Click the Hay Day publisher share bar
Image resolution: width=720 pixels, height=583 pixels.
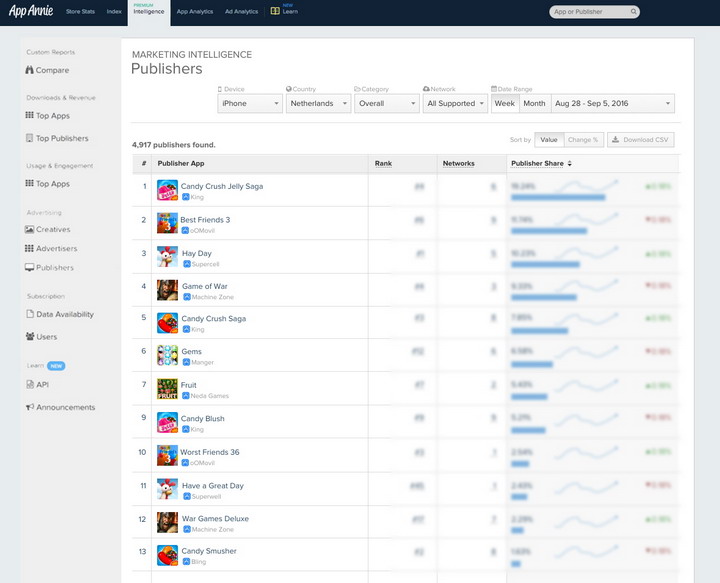point(545,264)
